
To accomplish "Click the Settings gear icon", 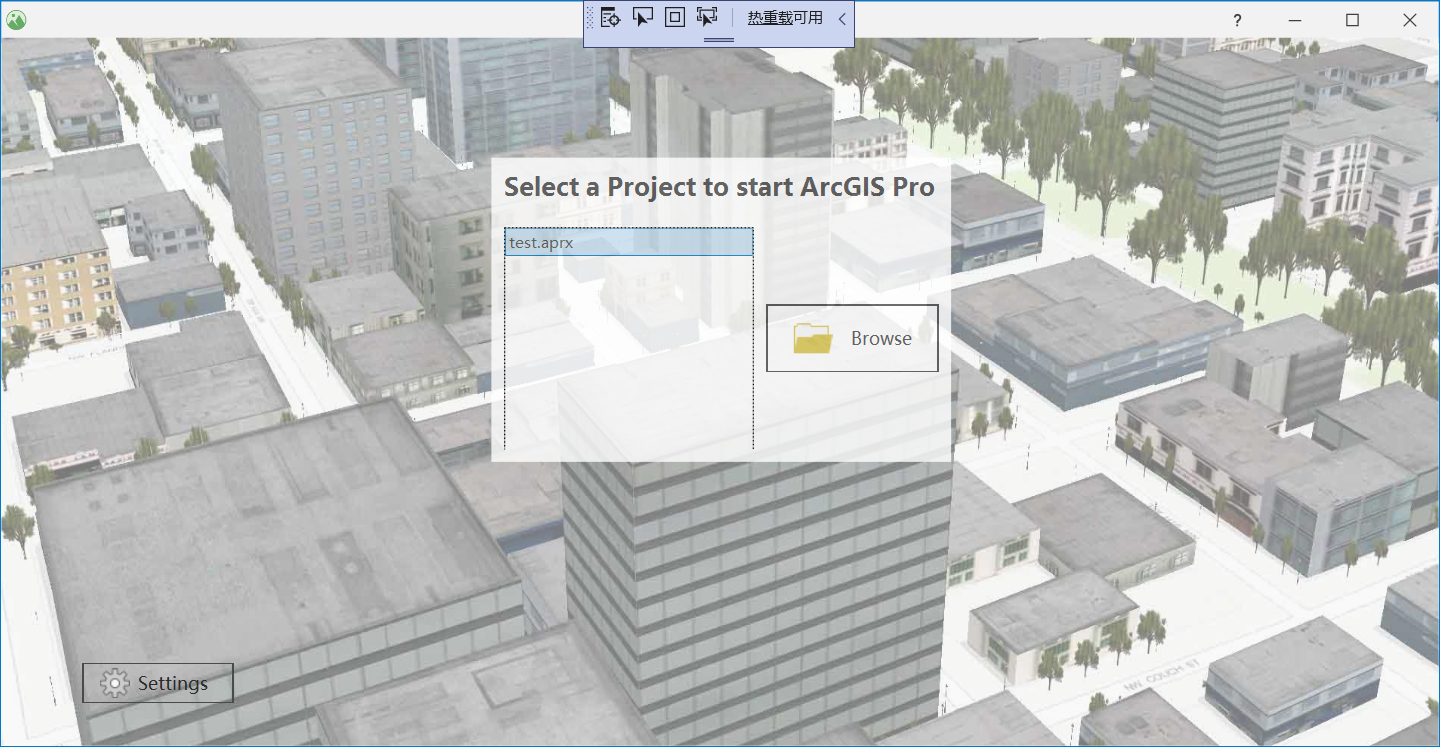I will click(115, 682).
